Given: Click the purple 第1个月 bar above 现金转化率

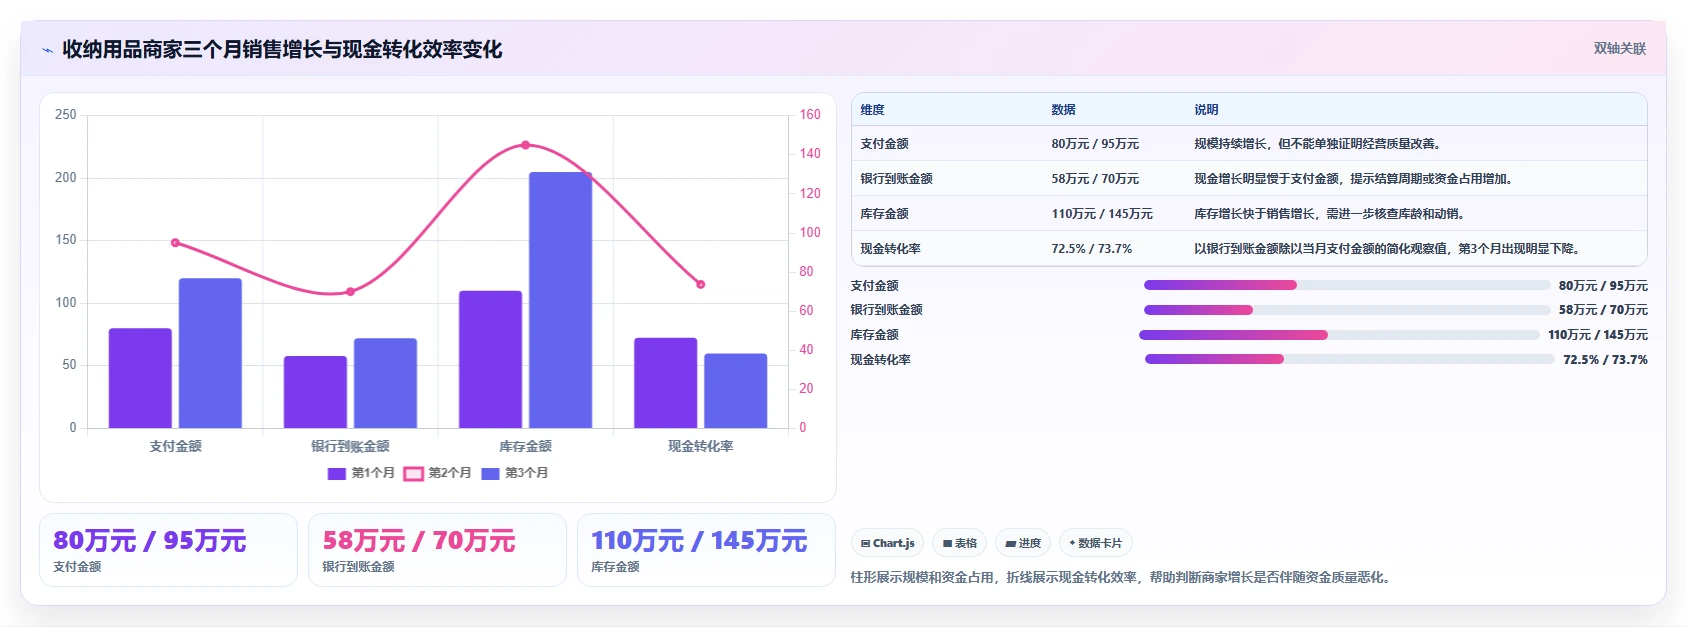Looking at the screenshot, I should (x=665, y=383).
